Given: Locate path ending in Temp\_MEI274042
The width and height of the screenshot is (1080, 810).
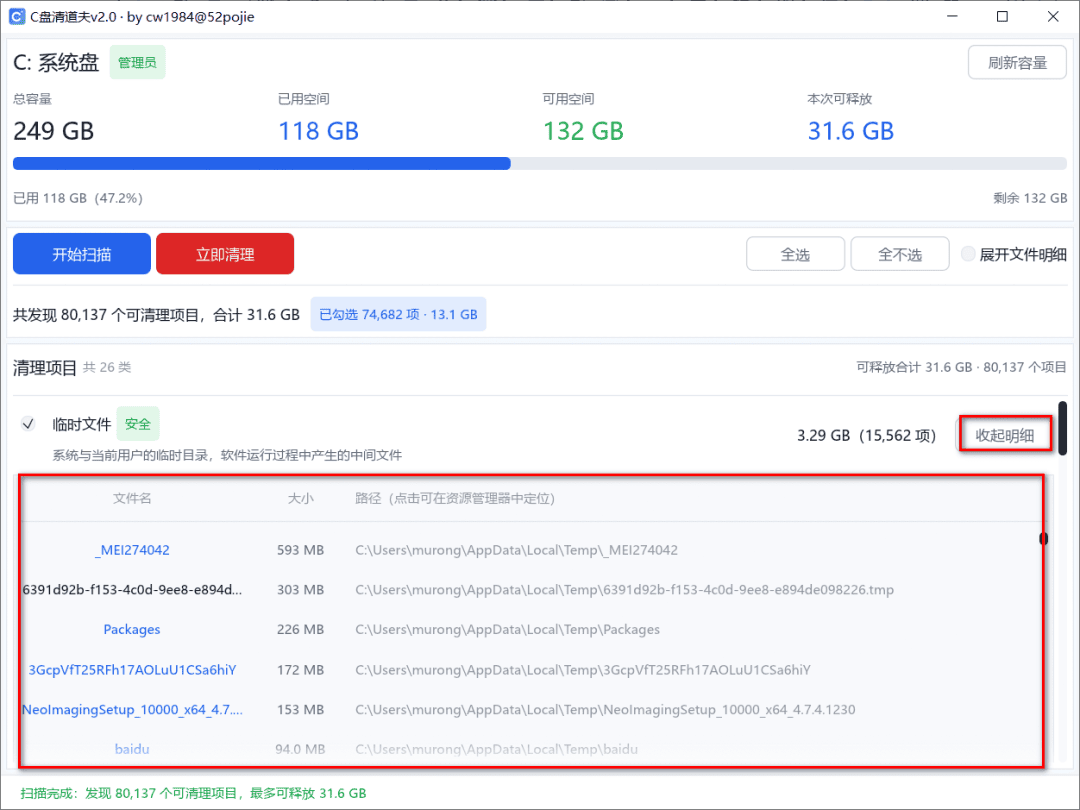Looking at the screenshot, I should pos(517,550).
